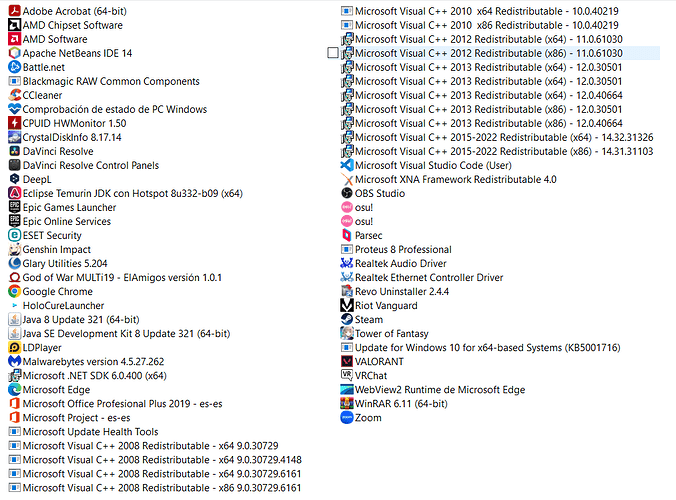The image size is (676, 500).
Task: Select Visual C++ 2008 x64 9.0.30729.4148
Action: (155, 459)
